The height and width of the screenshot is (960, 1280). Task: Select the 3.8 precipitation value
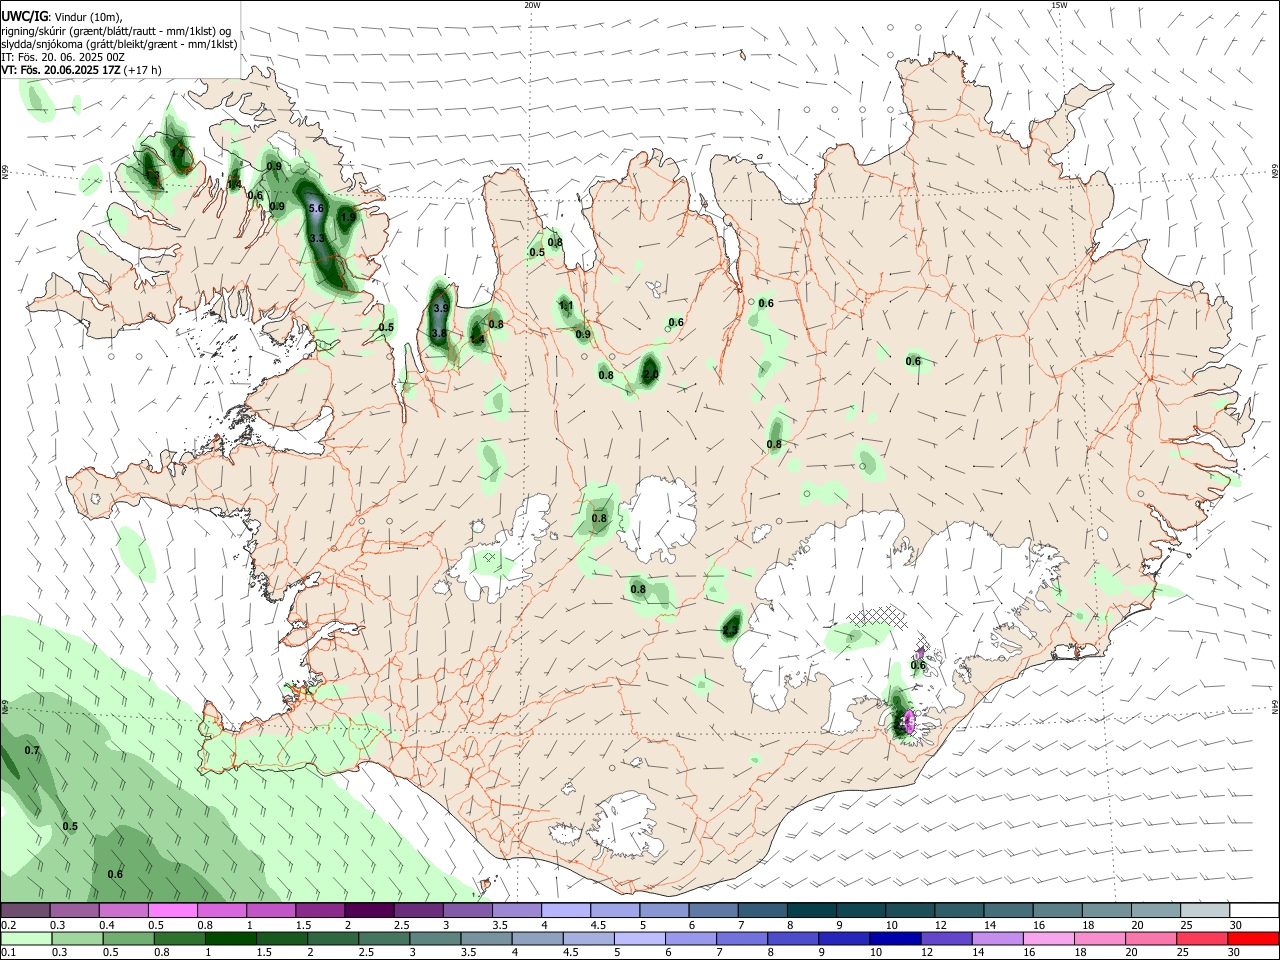(439, 333)
